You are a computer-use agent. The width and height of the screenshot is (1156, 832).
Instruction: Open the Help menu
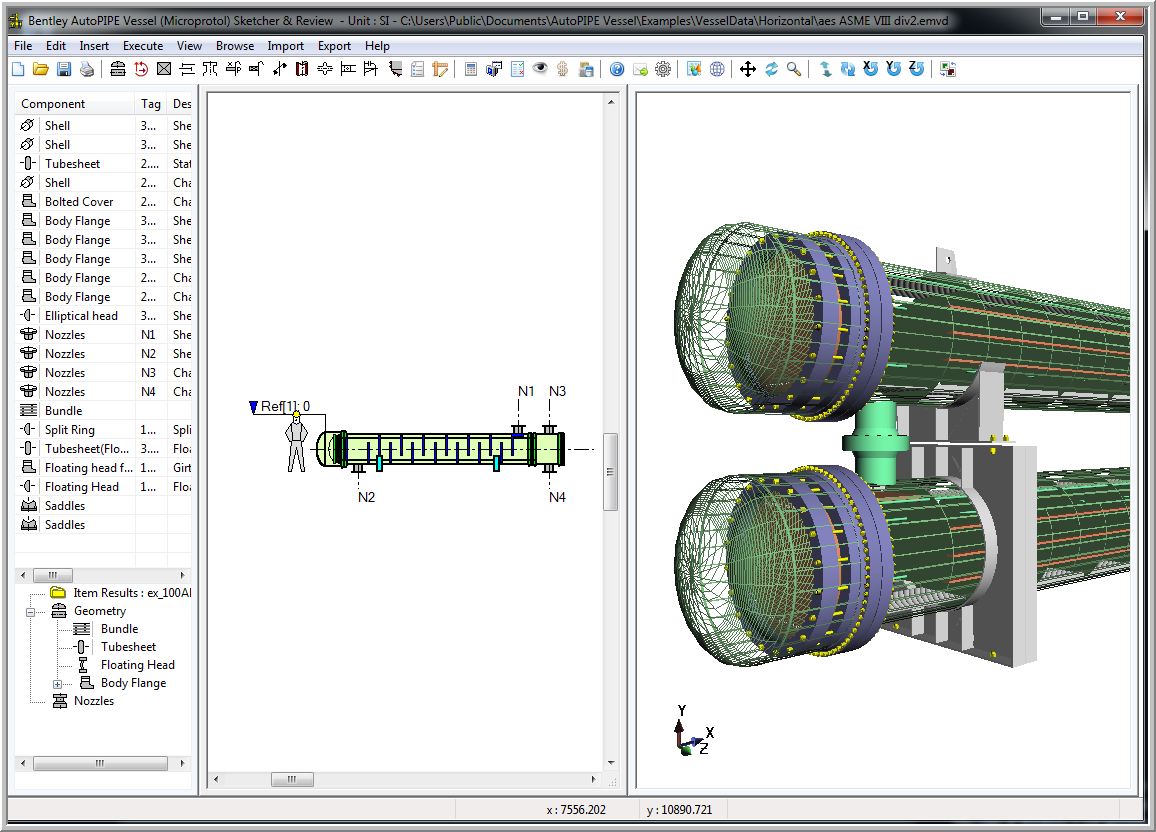[x=377, y=46]
